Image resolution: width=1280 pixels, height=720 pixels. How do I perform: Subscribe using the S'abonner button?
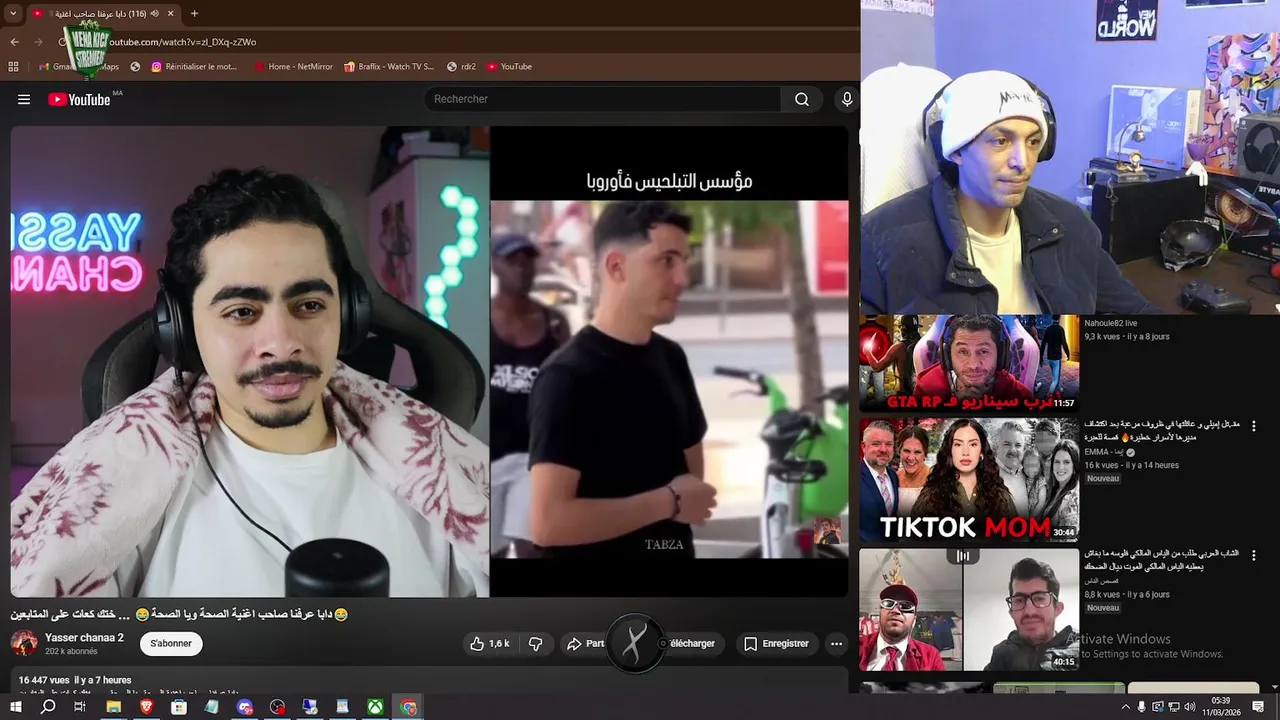coord(171,644)
